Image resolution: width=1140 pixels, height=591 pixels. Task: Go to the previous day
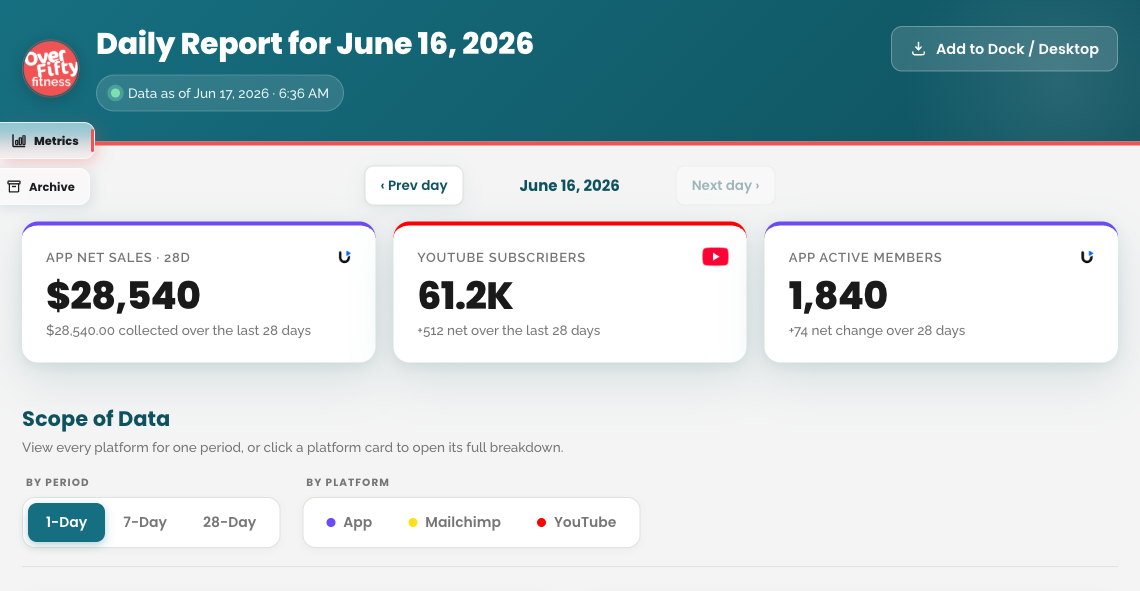click(x=414, y=185)
